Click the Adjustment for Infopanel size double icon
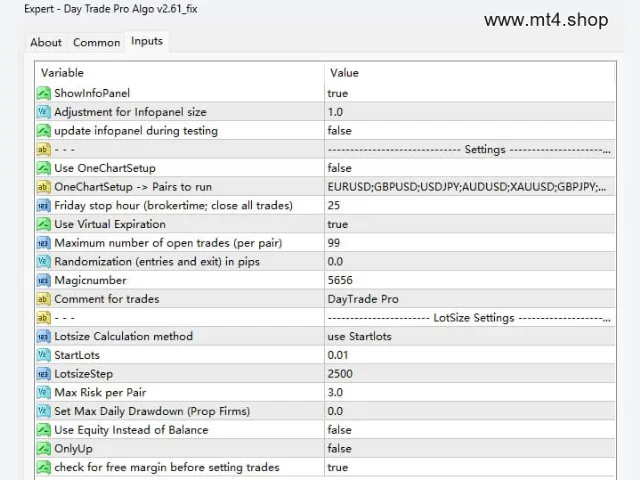 43,112
